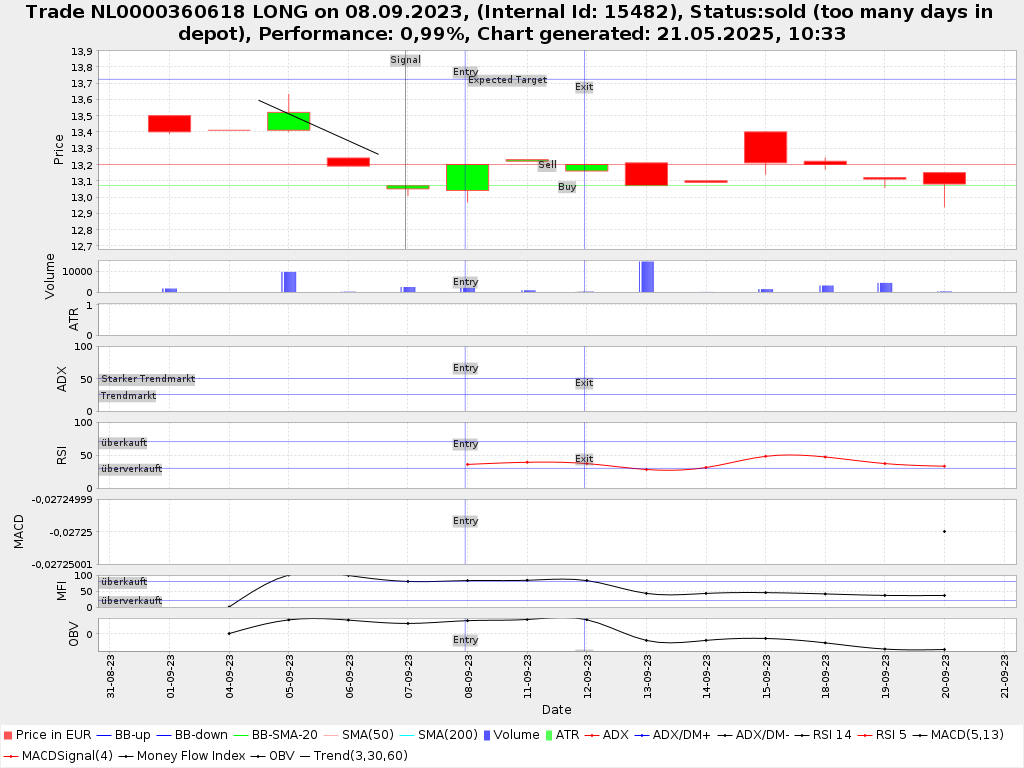Click the blue Volume legend square
The image size is (1024, 768).
(x=487, y=735)
